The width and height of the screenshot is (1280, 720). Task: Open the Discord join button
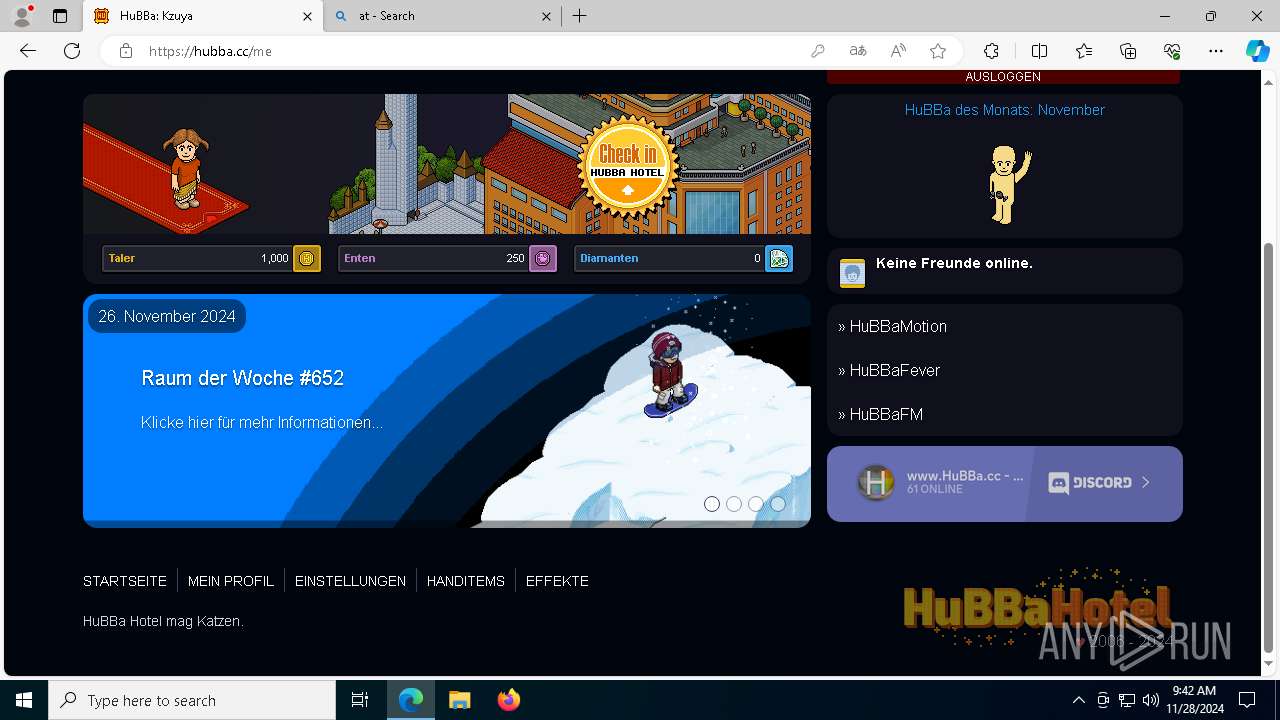coord(1099,482)
